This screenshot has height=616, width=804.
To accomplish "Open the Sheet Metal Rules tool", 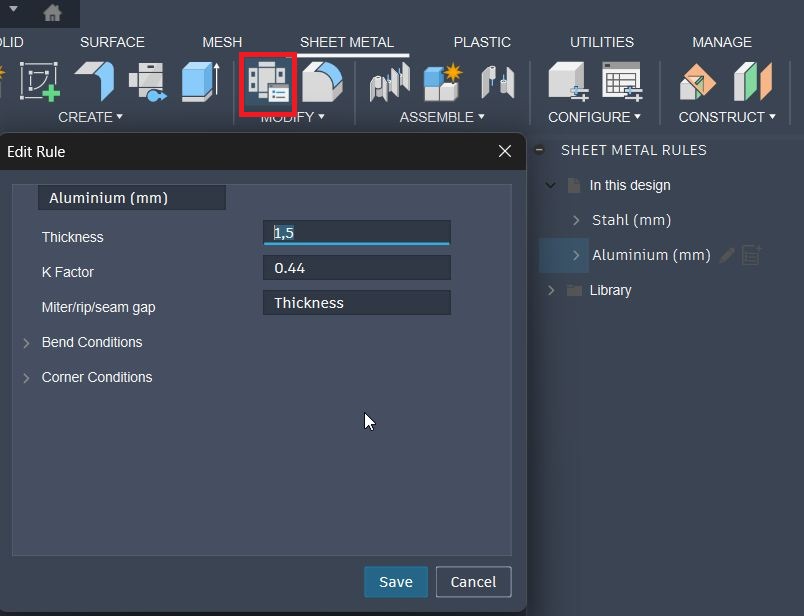I will click(268, 82).
